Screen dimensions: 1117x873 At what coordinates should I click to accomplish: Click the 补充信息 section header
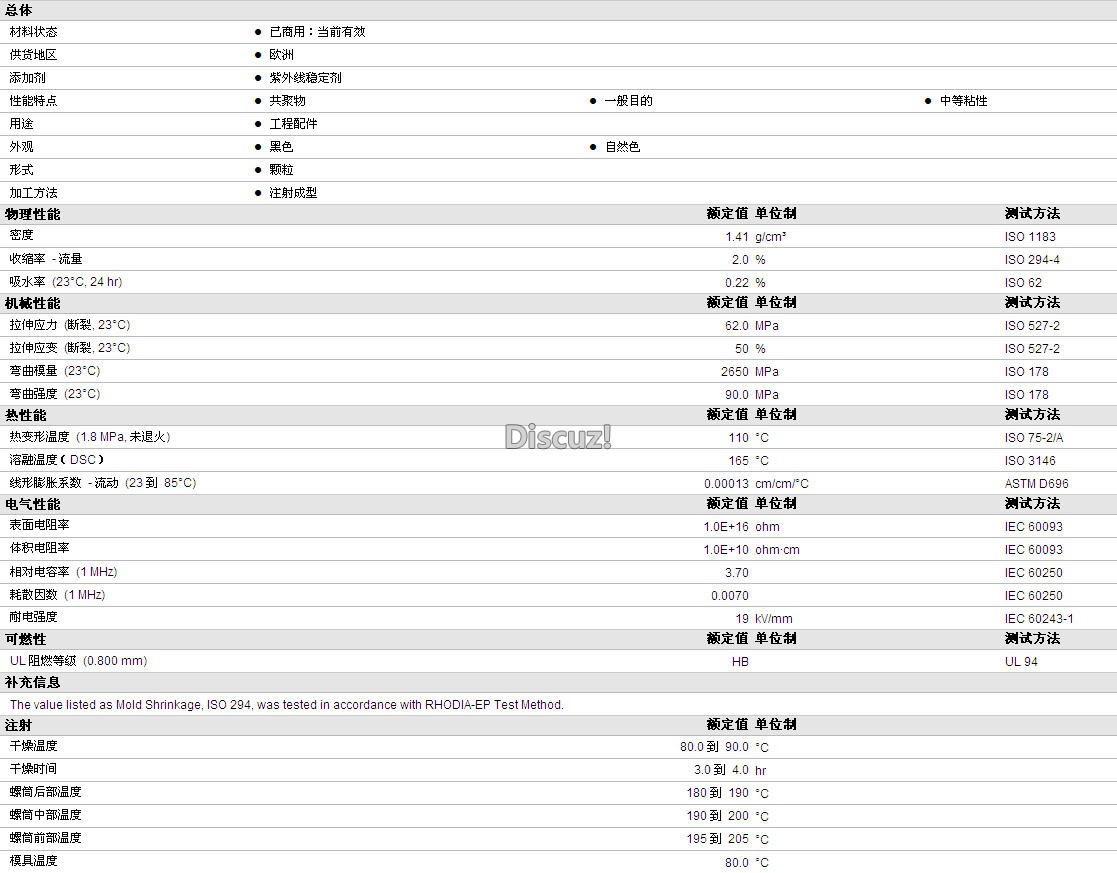click(33, 683)
